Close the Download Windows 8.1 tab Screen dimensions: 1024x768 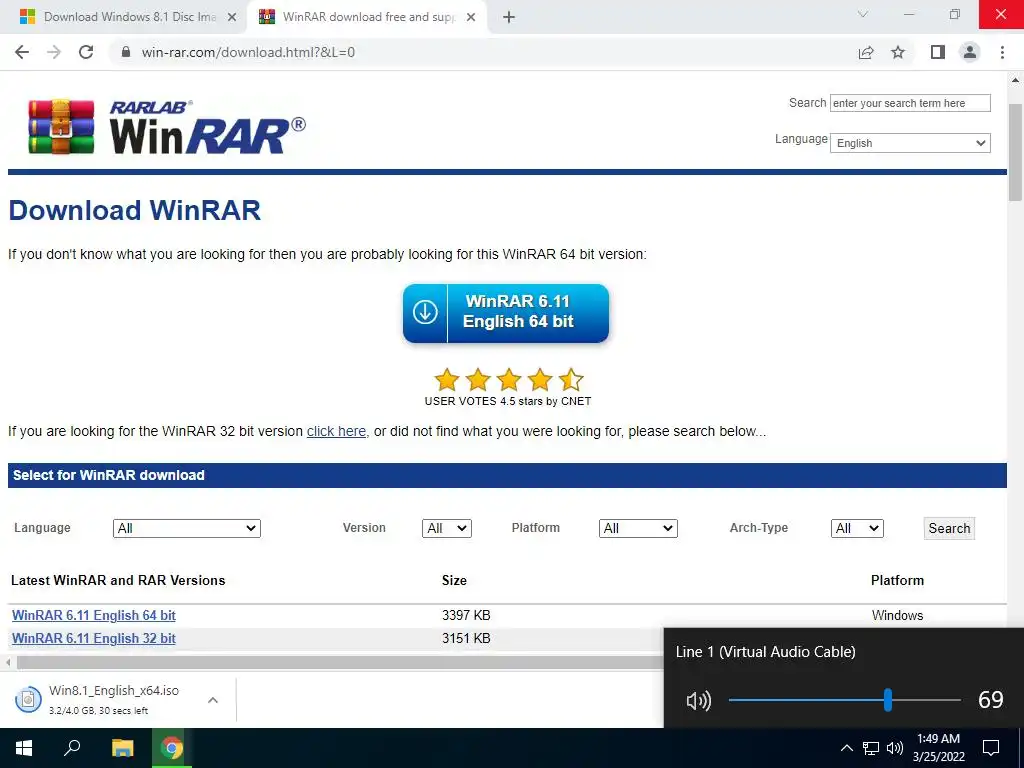[x=232, y=17]
